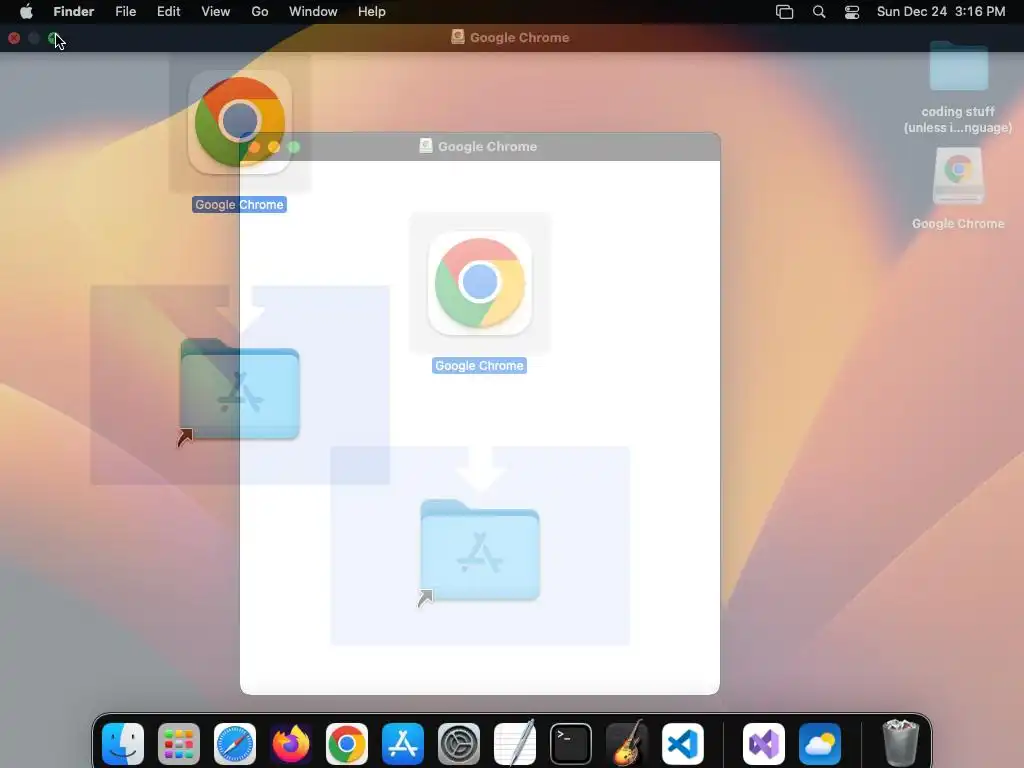Open the Help menu

(372, 11)
